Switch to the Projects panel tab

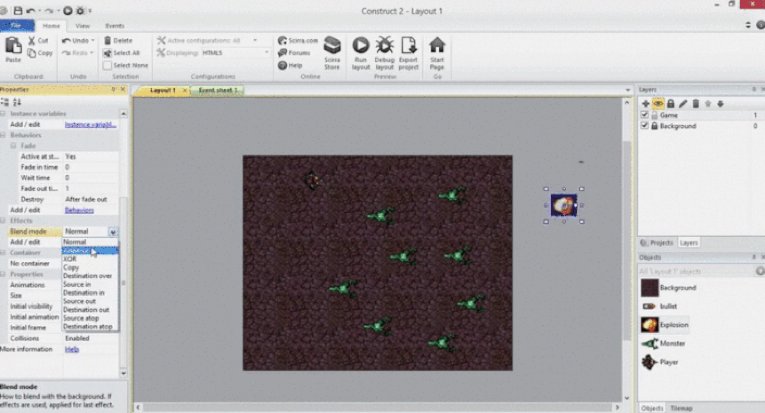(657, 243)
